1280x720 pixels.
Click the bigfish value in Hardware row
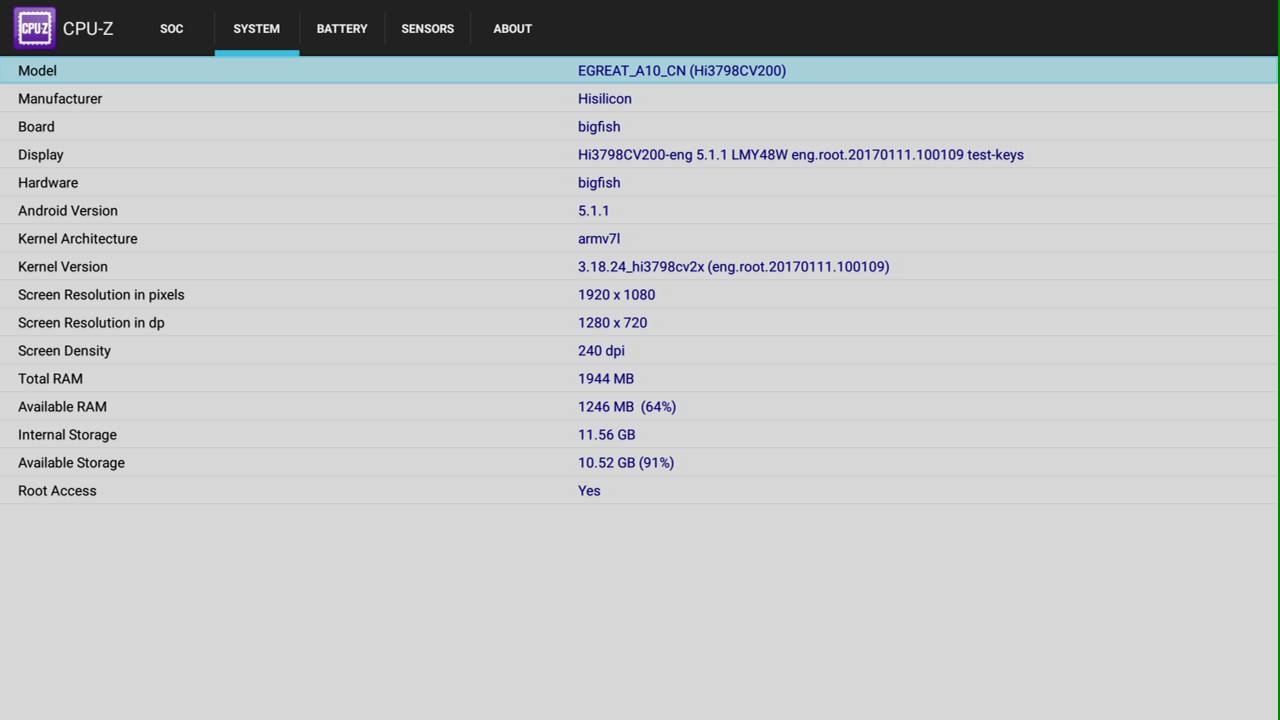pos(599,183)
